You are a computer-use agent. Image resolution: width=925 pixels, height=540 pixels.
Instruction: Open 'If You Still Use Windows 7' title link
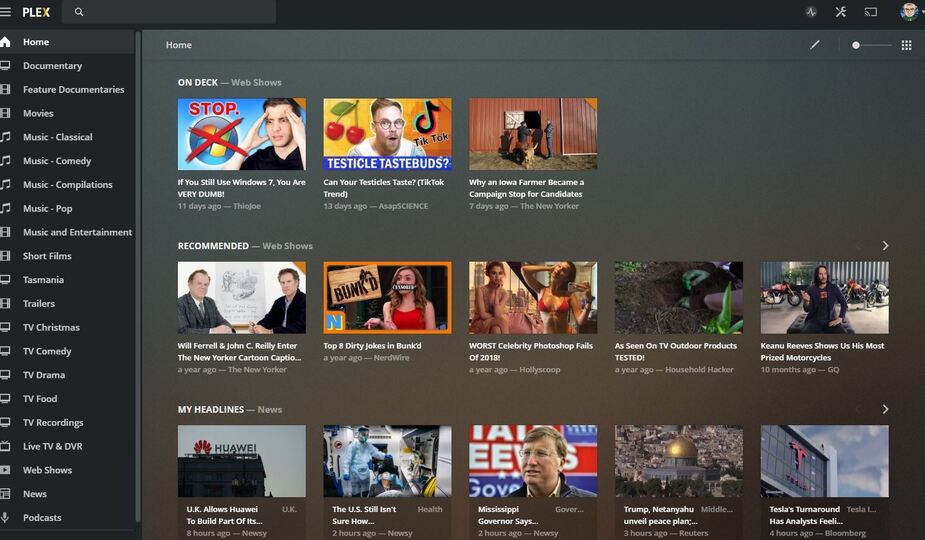pyautogui.click(x=242, y=188)
